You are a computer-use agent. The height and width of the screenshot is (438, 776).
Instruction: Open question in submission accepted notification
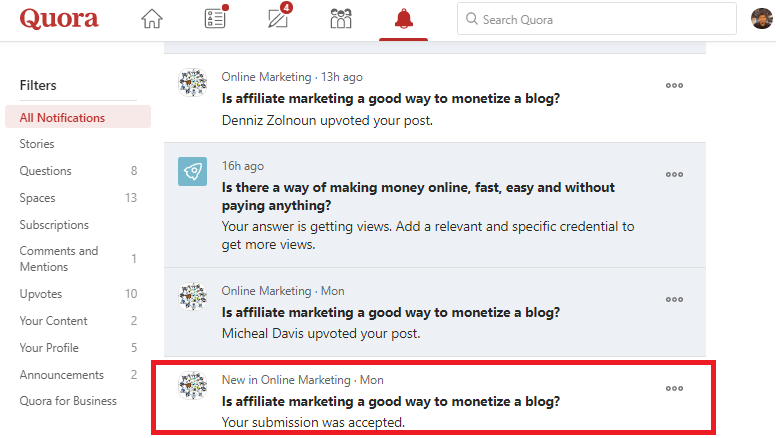390,401
